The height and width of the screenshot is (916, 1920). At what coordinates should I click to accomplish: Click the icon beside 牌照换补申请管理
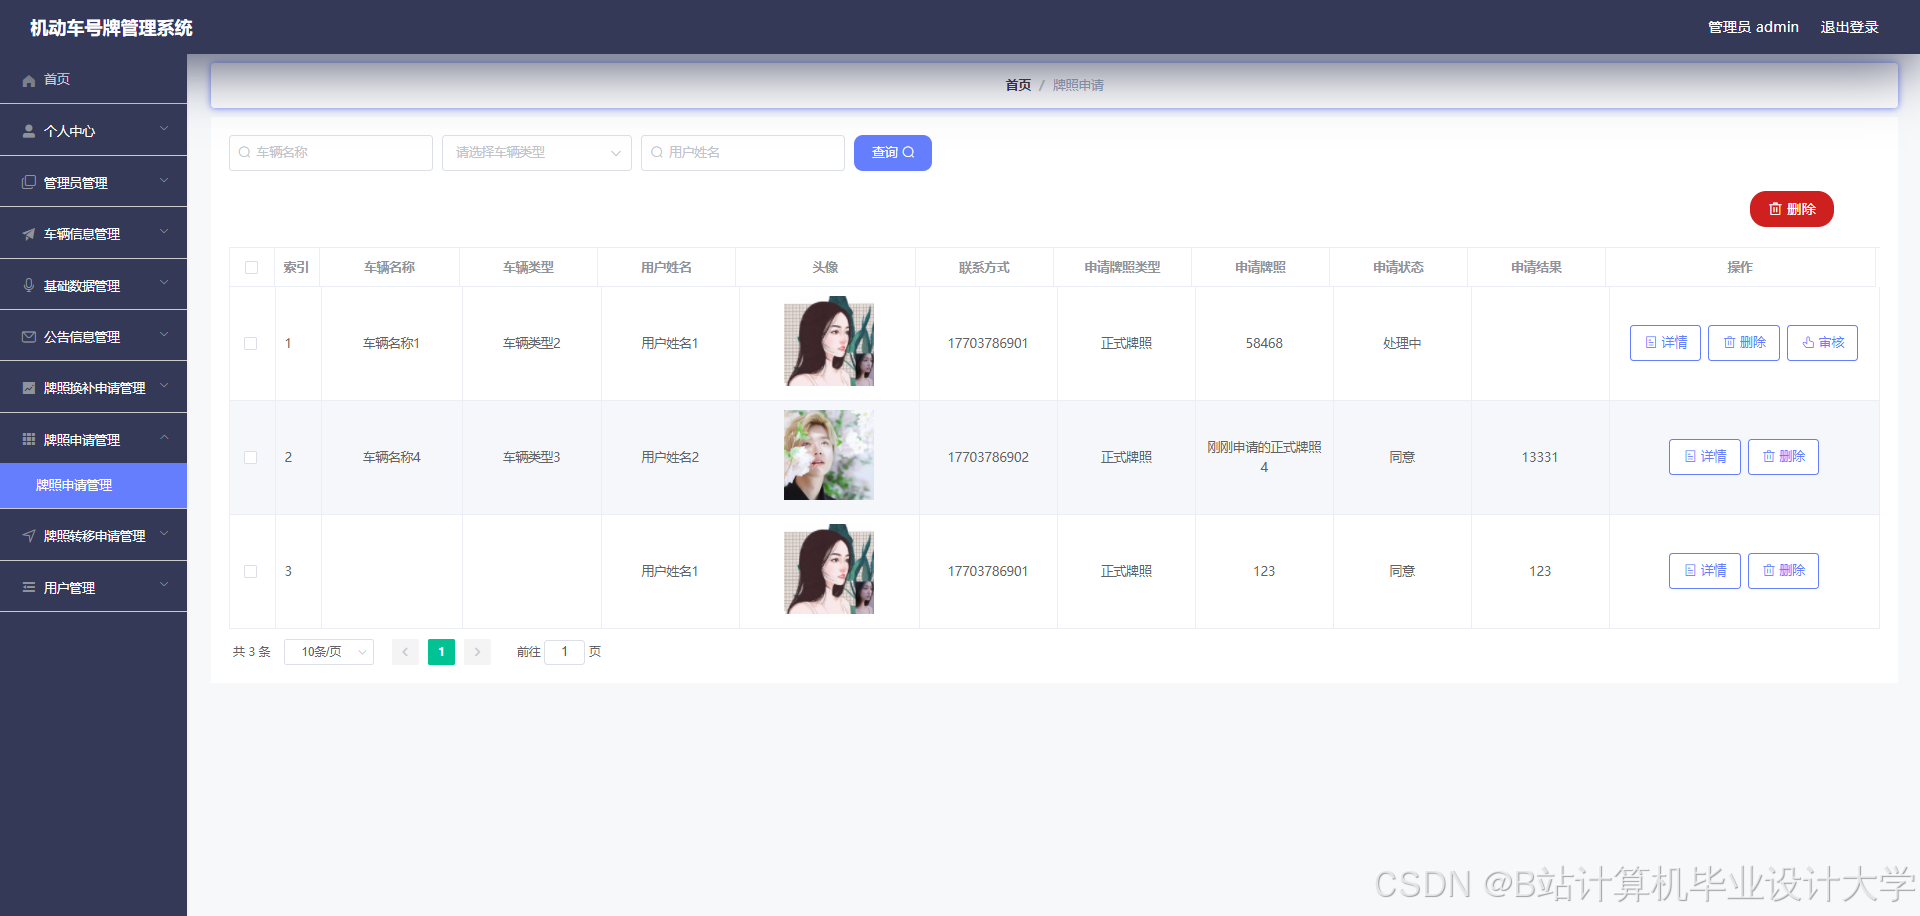pyautogui.click(x=29, y=388)
